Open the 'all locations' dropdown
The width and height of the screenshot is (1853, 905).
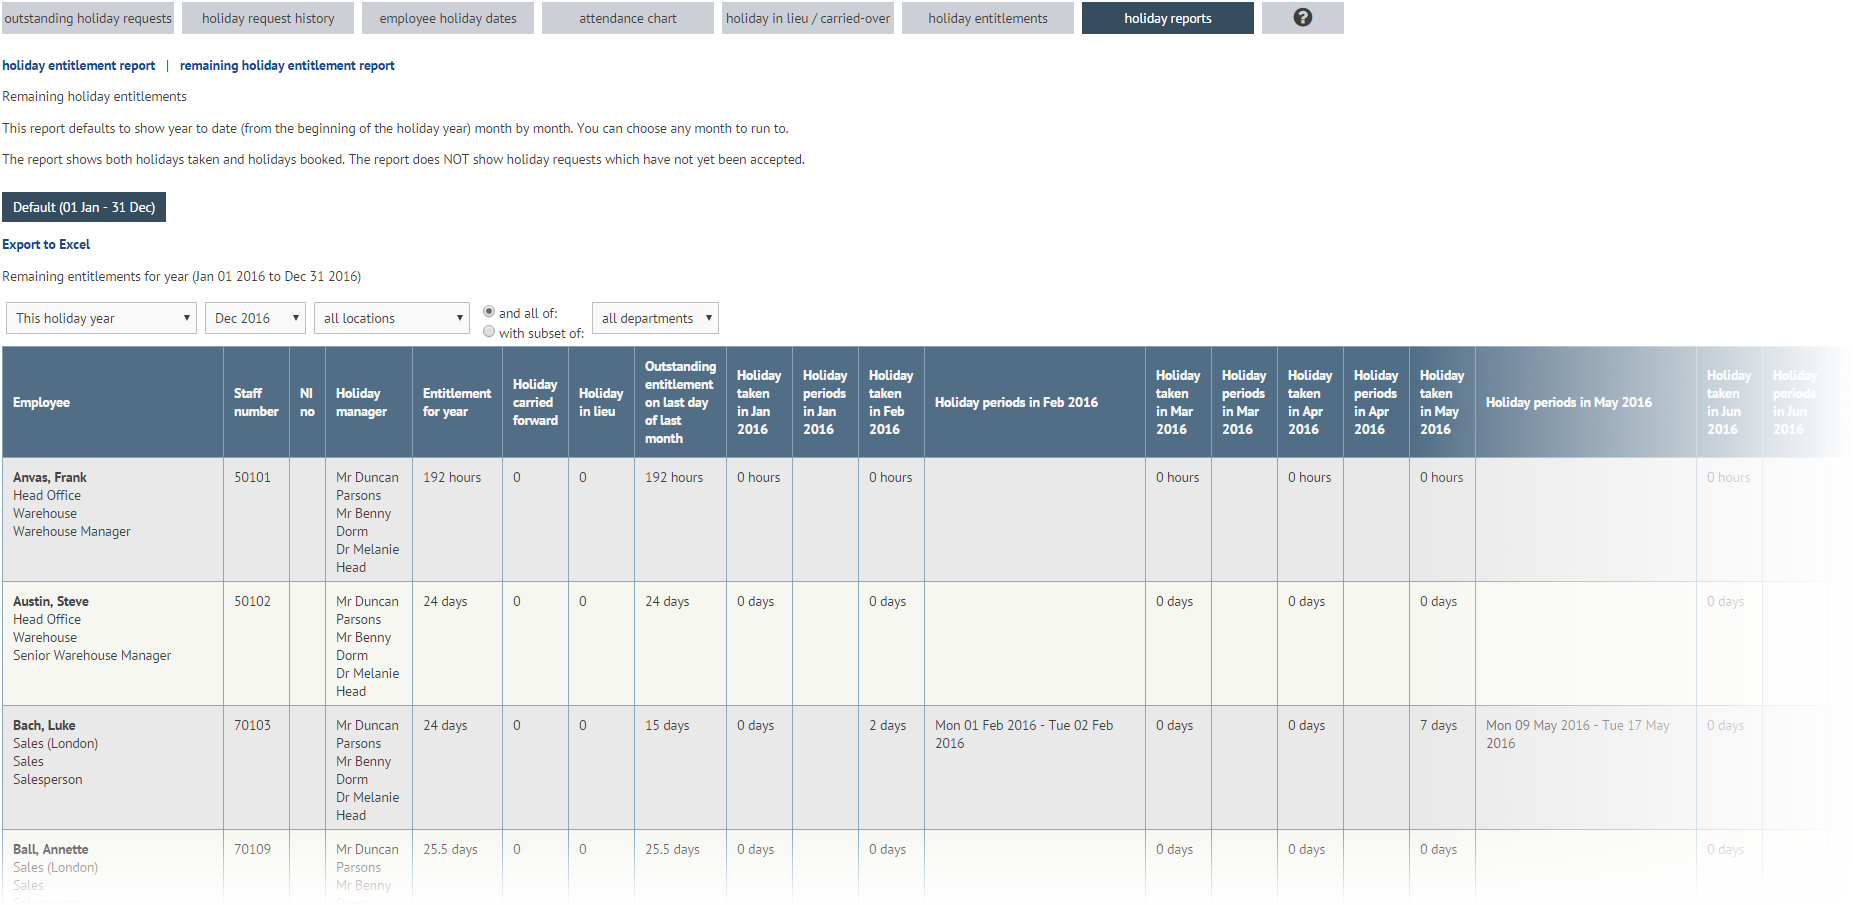392,318
